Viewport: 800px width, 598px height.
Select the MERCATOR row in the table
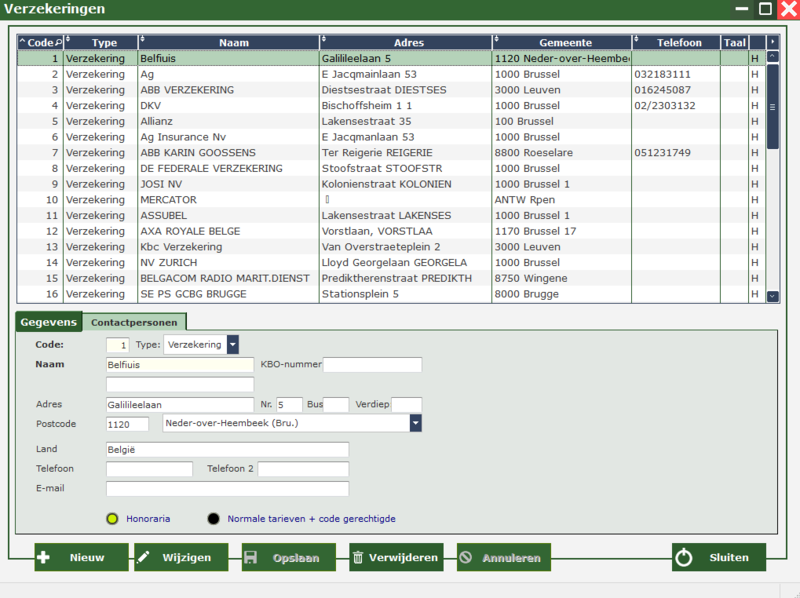[227, 200]
